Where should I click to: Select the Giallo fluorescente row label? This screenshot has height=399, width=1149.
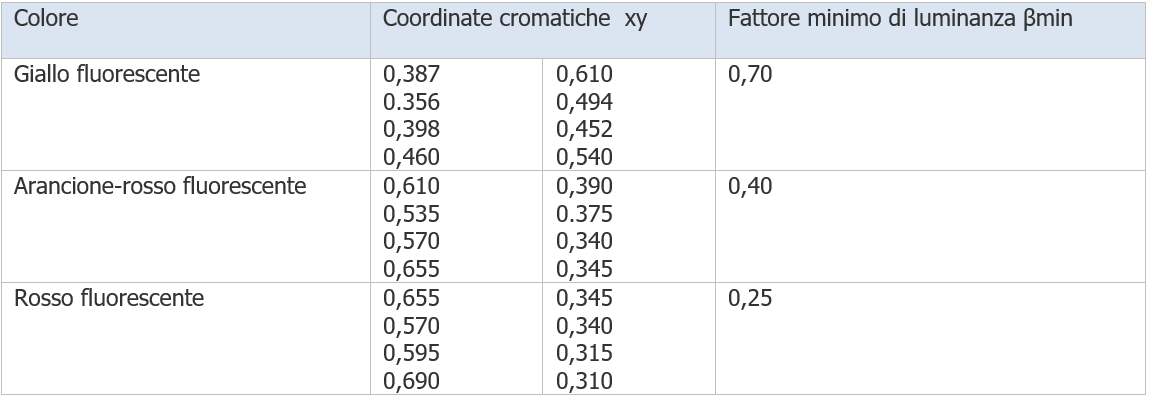tap(107, 75)
